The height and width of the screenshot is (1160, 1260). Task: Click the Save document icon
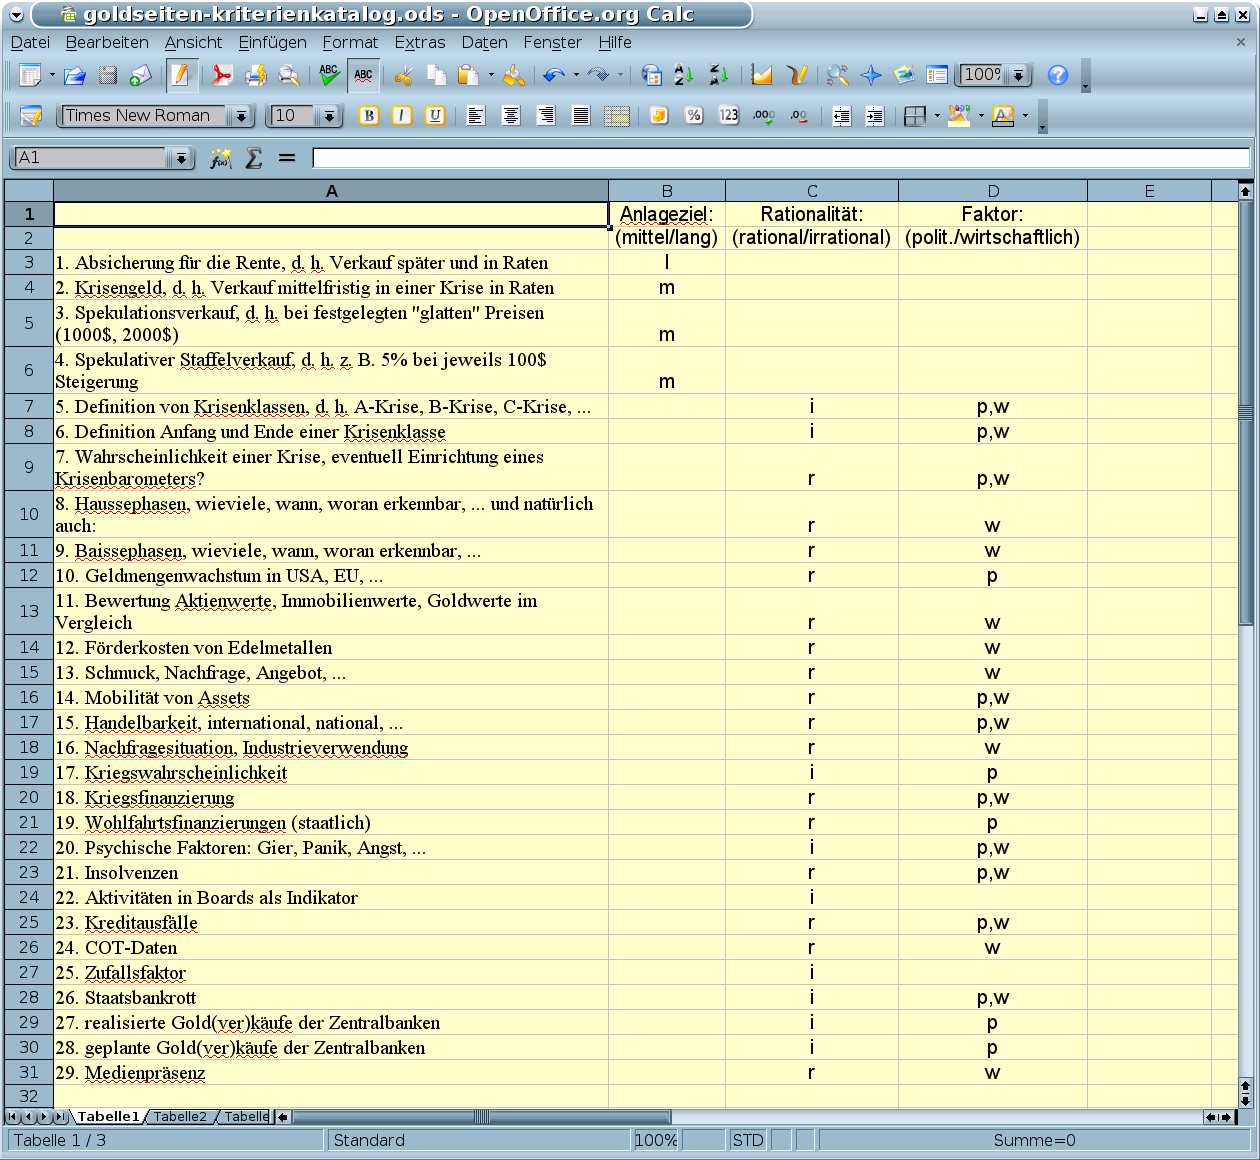107,75
